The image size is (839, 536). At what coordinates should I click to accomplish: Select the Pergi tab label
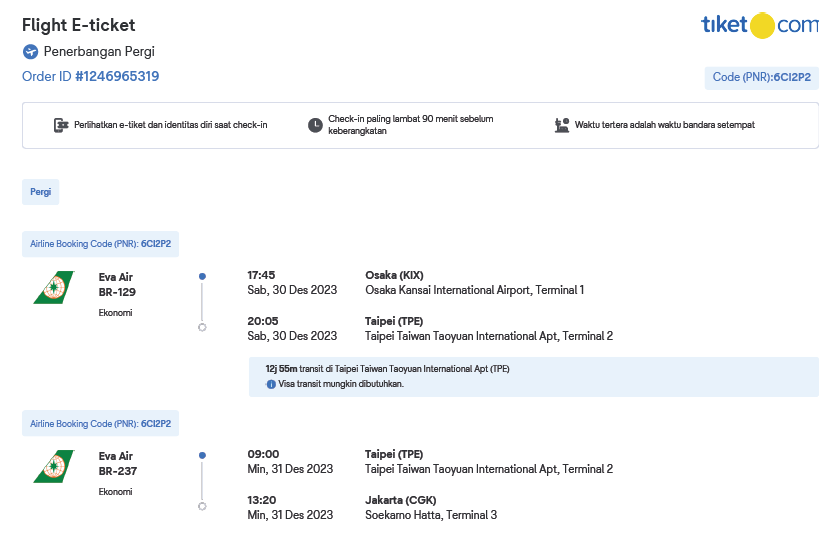click(41, 192)
